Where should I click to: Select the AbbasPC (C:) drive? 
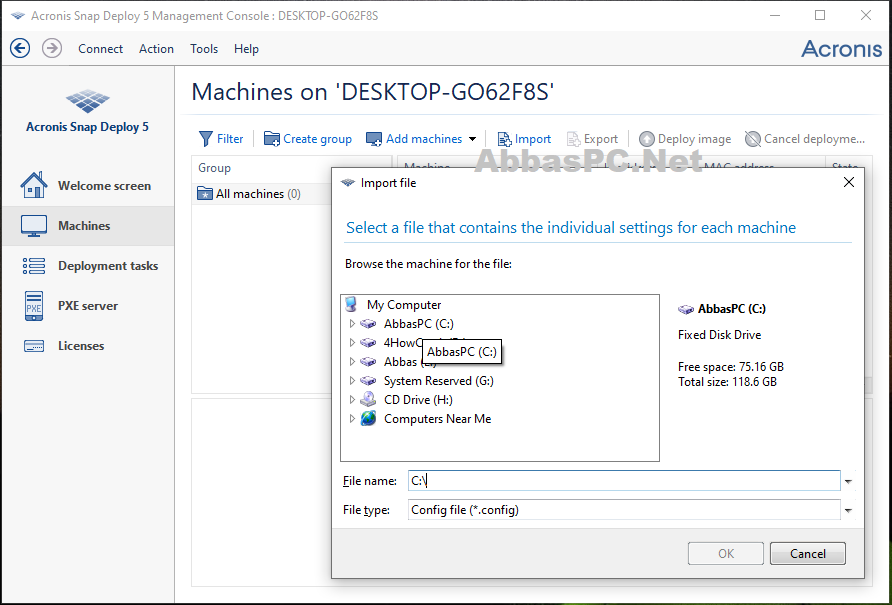(419, 324)
